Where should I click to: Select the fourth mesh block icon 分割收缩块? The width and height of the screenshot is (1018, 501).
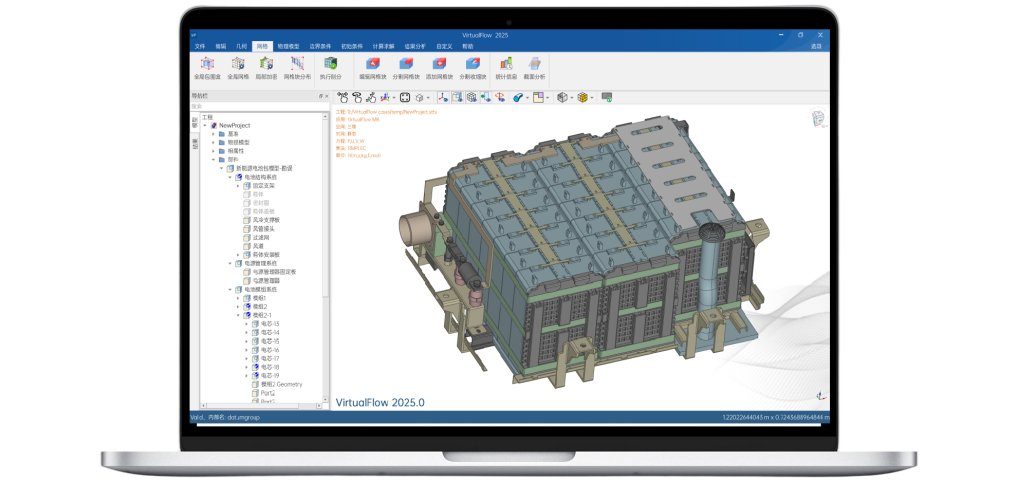click(473, 67)
